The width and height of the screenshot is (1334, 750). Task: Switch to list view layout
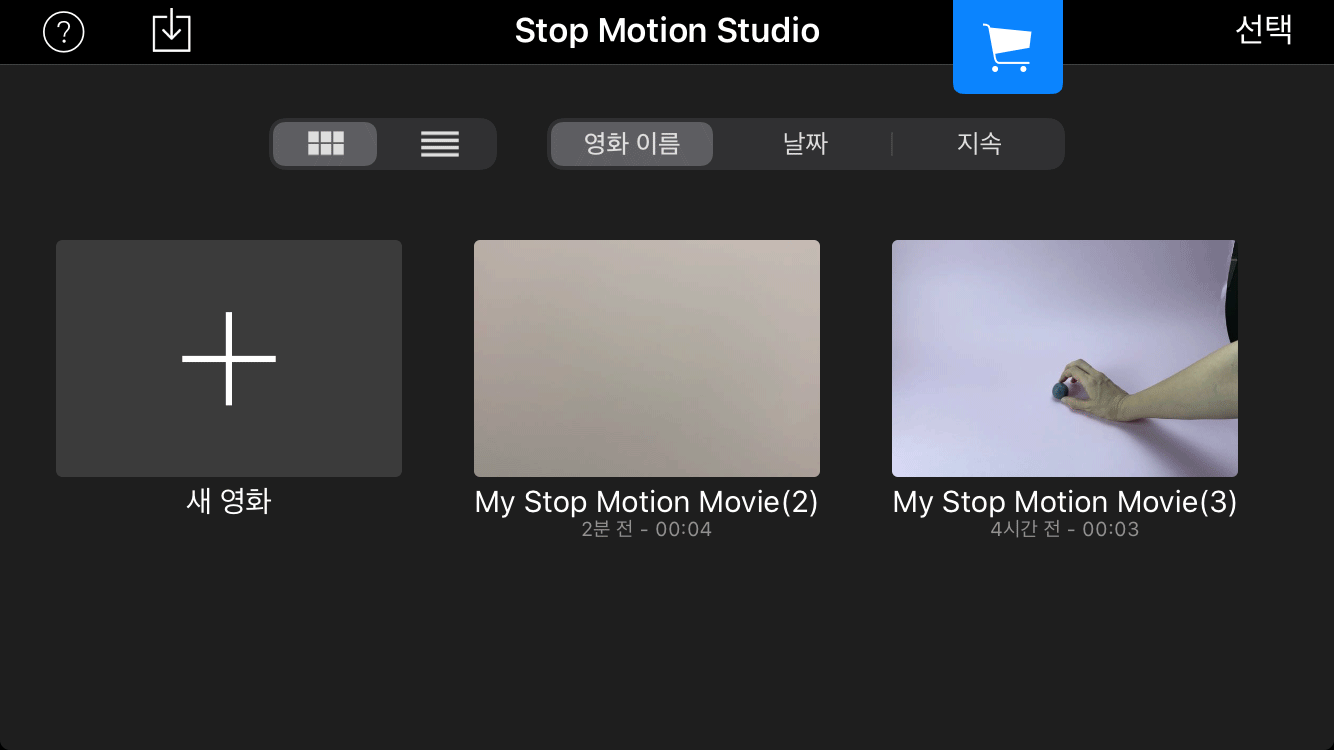[x=440, y=144]
